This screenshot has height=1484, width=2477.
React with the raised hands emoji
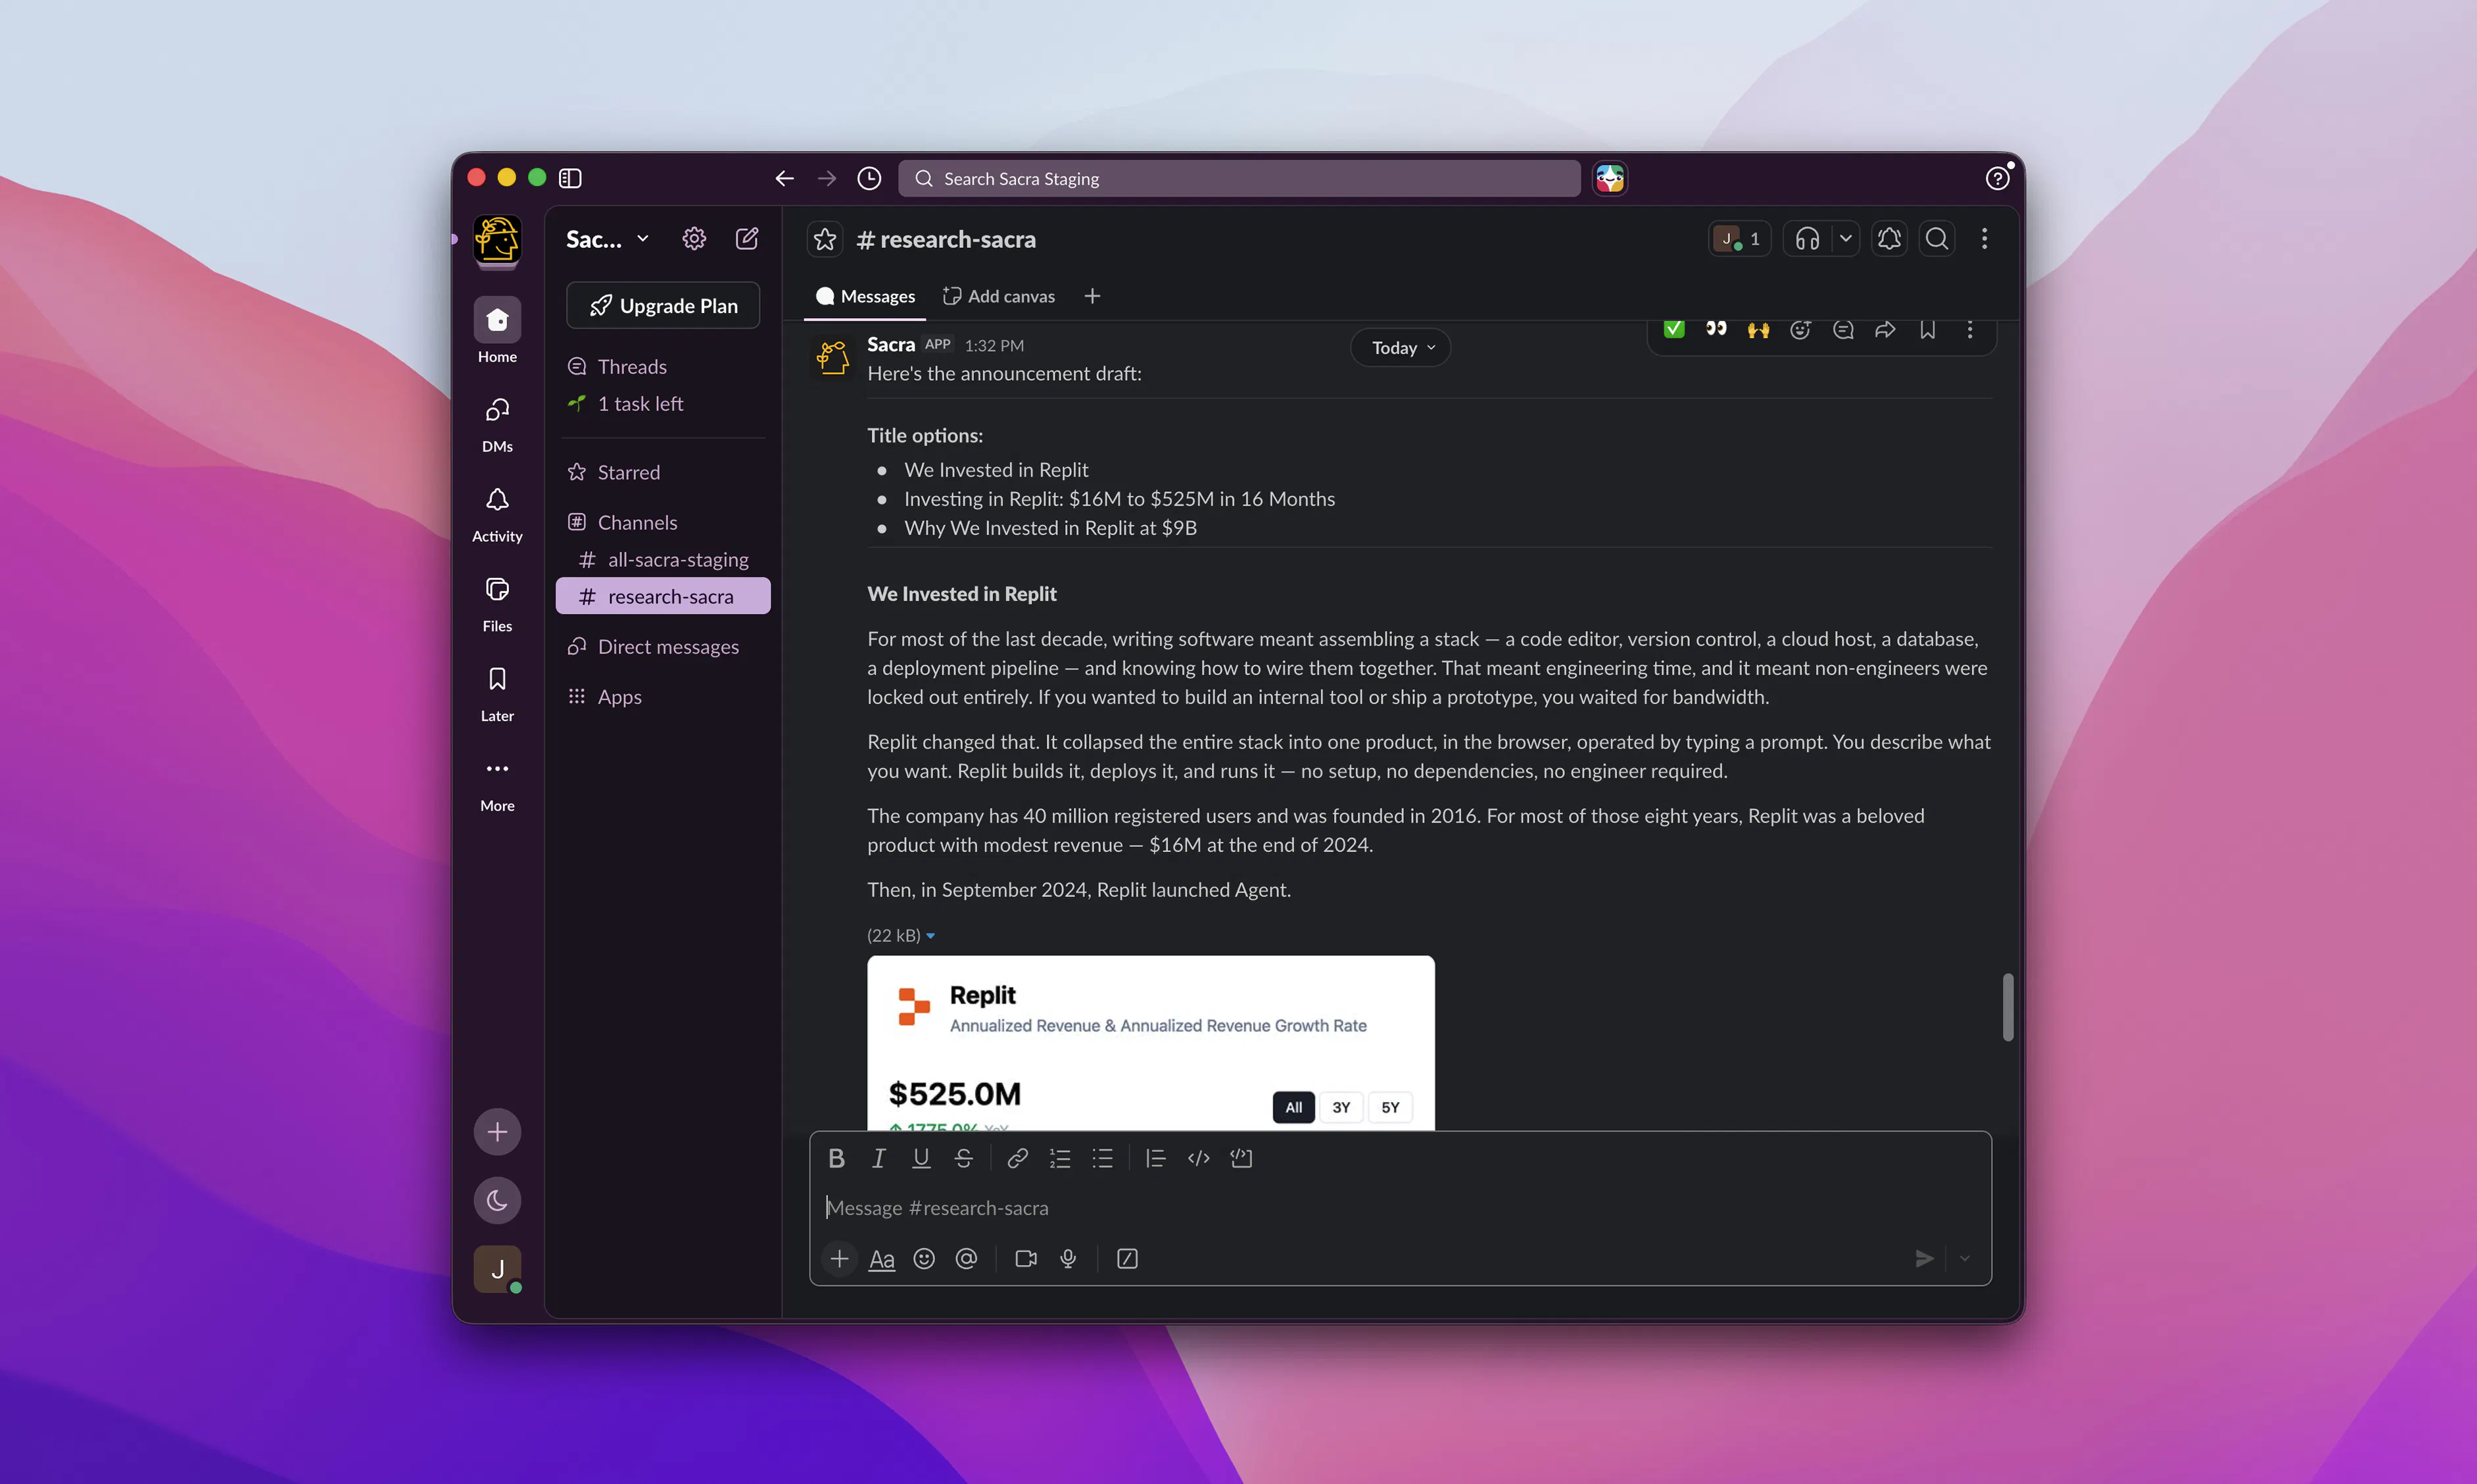point(1758,329)
